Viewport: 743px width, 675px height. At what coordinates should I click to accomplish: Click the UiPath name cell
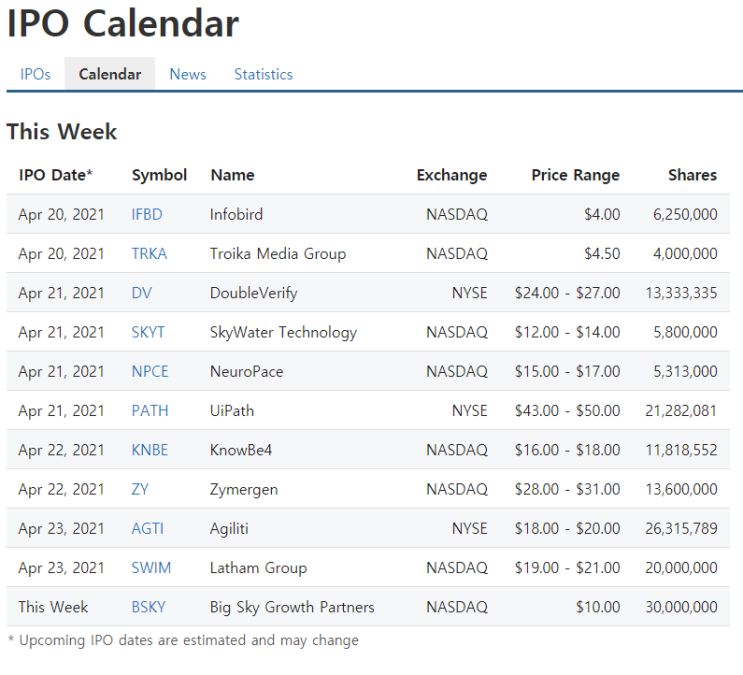[x=232, y=411]
